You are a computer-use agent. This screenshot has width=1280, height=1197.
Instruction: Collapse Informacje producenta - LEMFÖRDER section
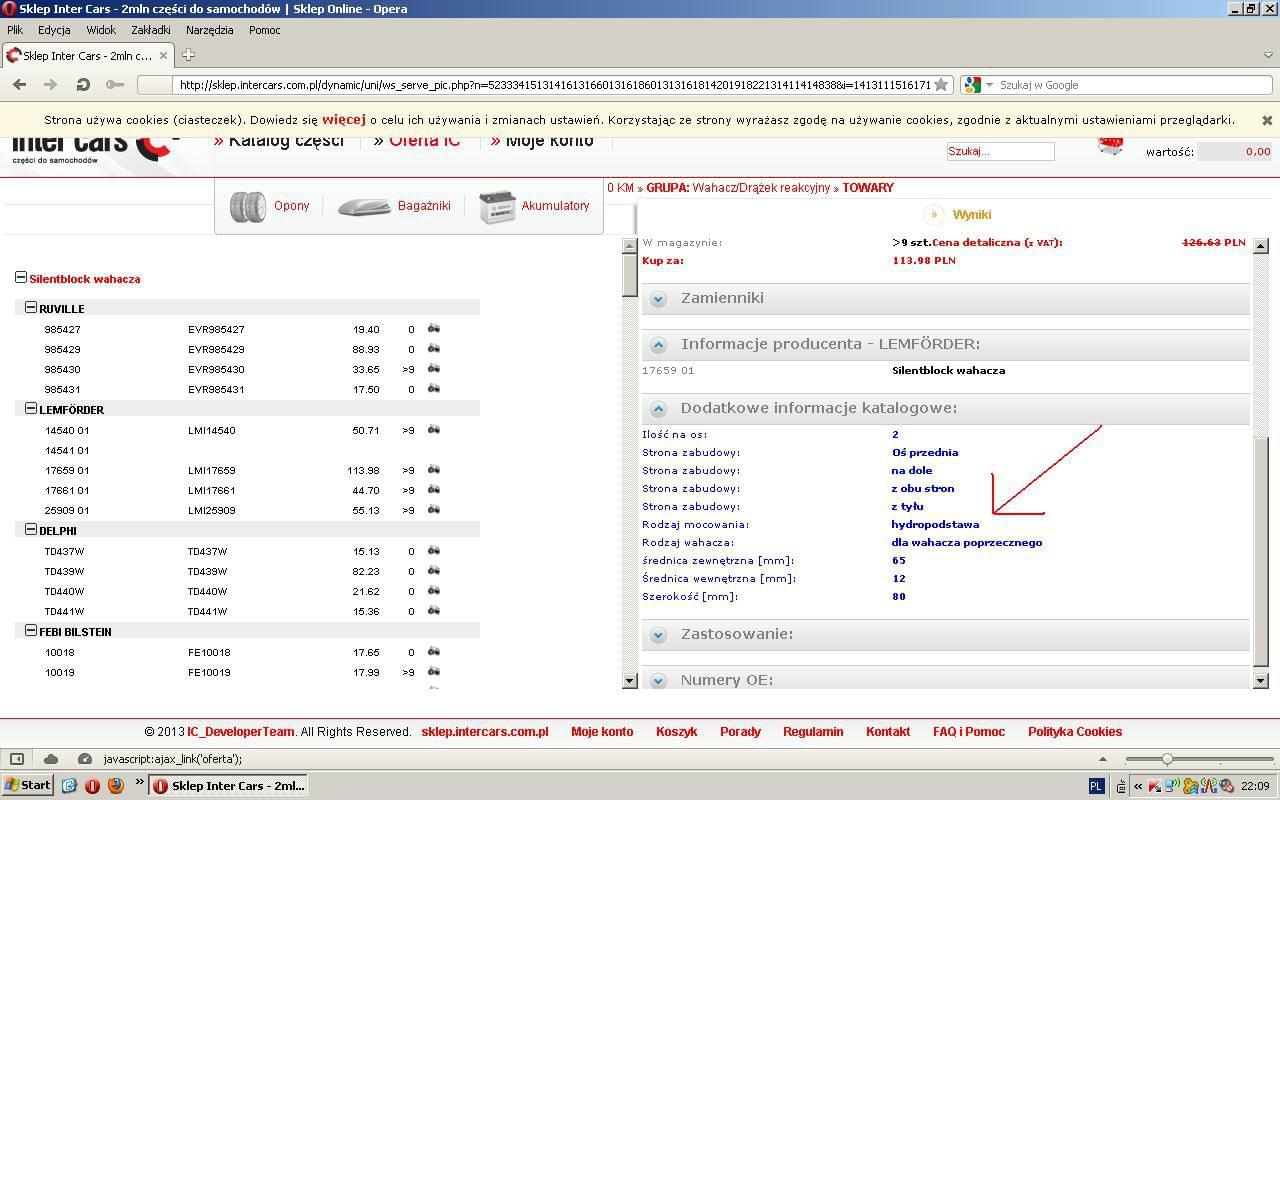coord(658,345)
